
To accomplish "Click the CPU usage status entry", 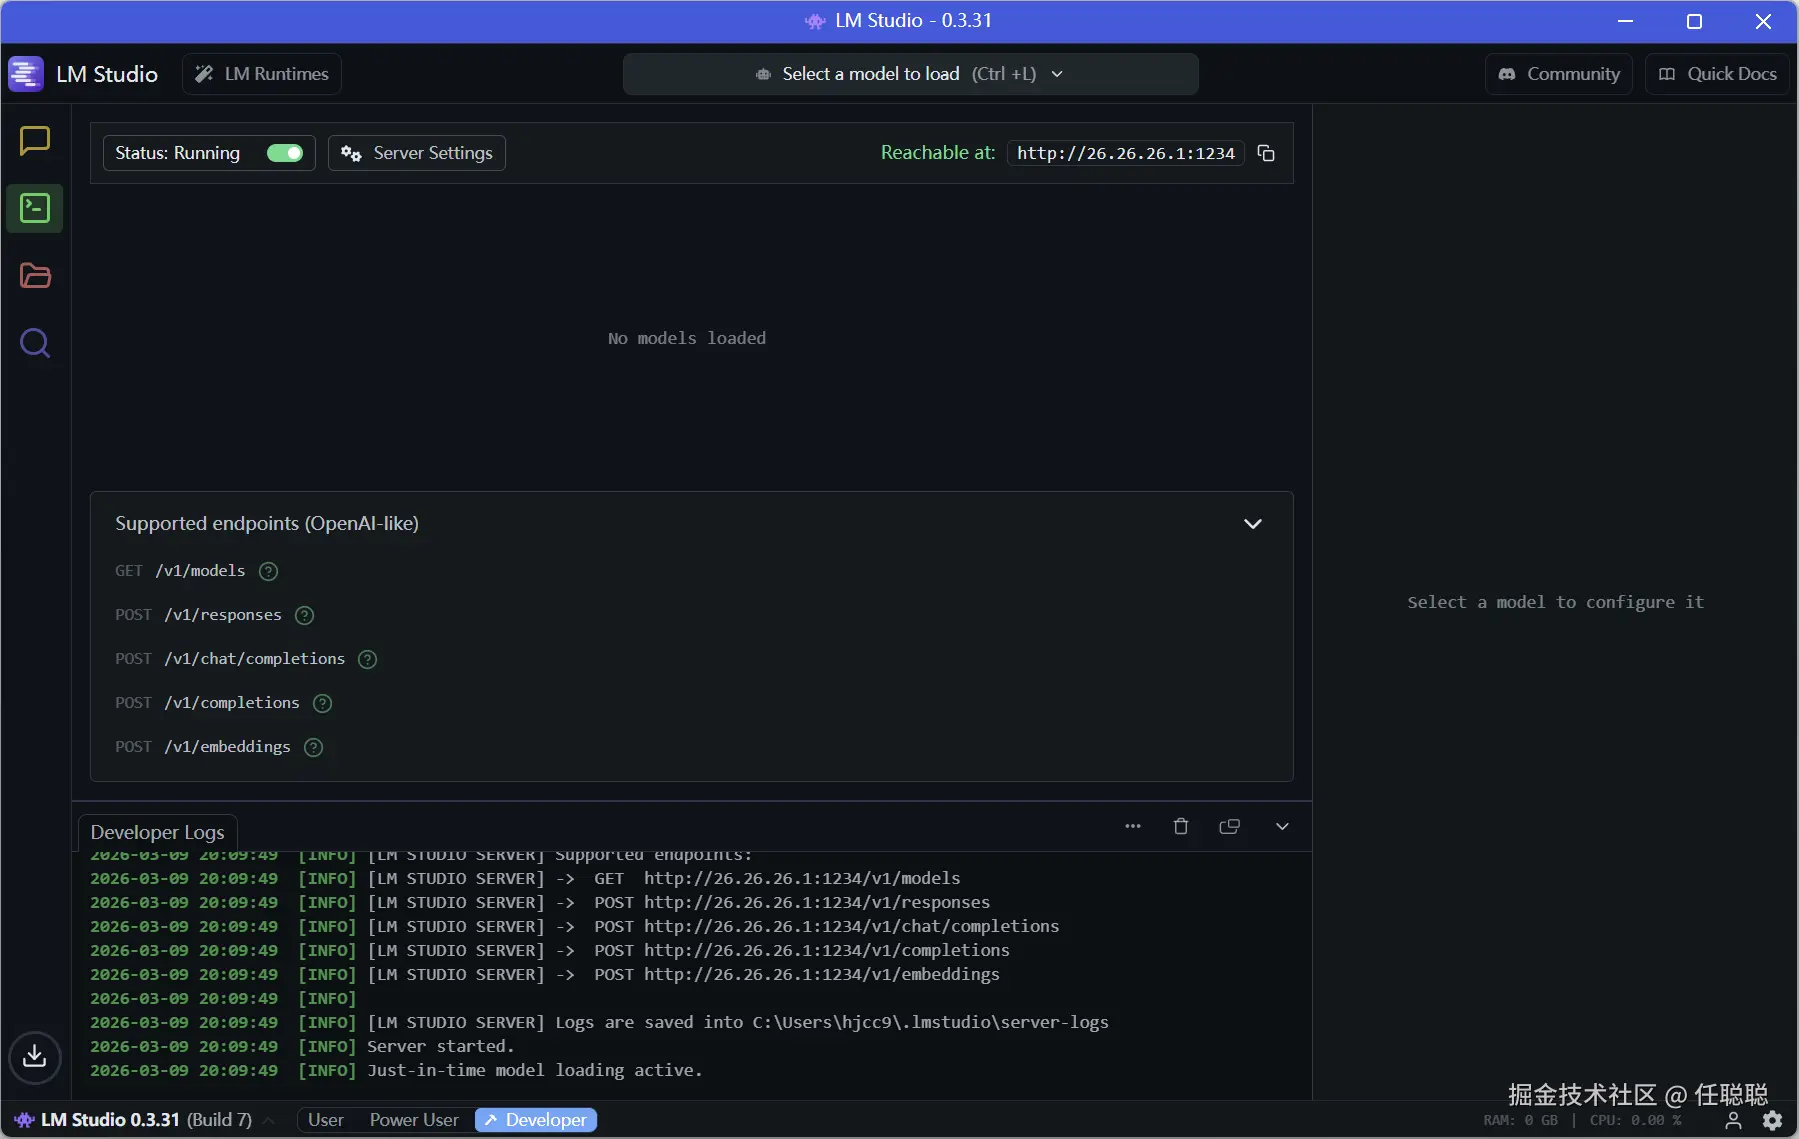I will point(1636,1120).
